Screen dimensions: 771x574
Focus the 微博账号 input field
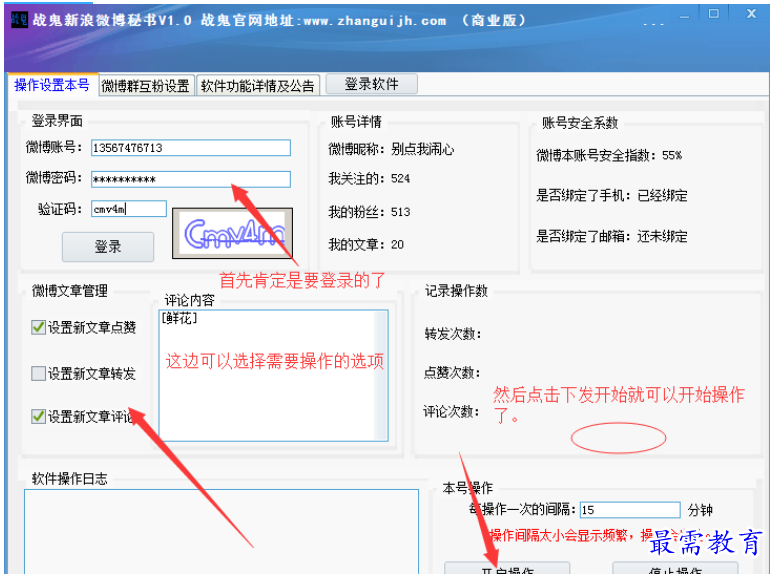[191, 148]
